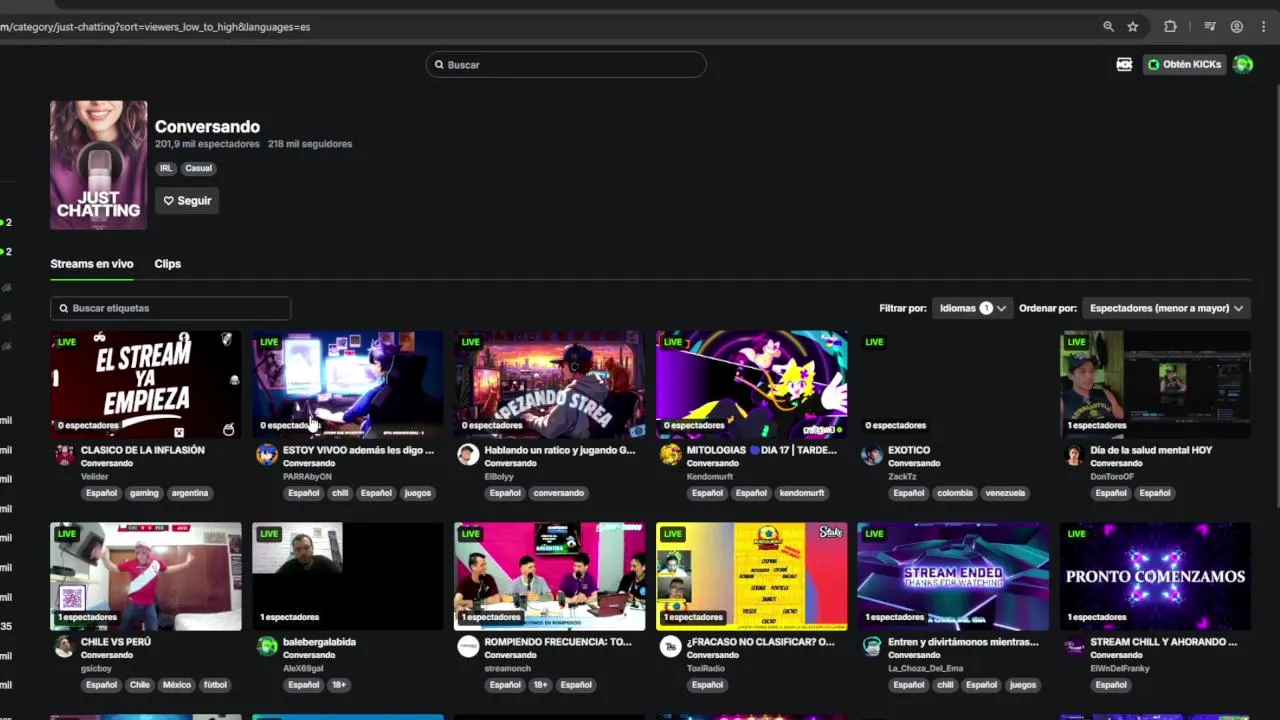The width and height of the screenshot is (1280, 720).
Task: Click the search magnifier in Buscar etiquetas
Action: (64, 308)
